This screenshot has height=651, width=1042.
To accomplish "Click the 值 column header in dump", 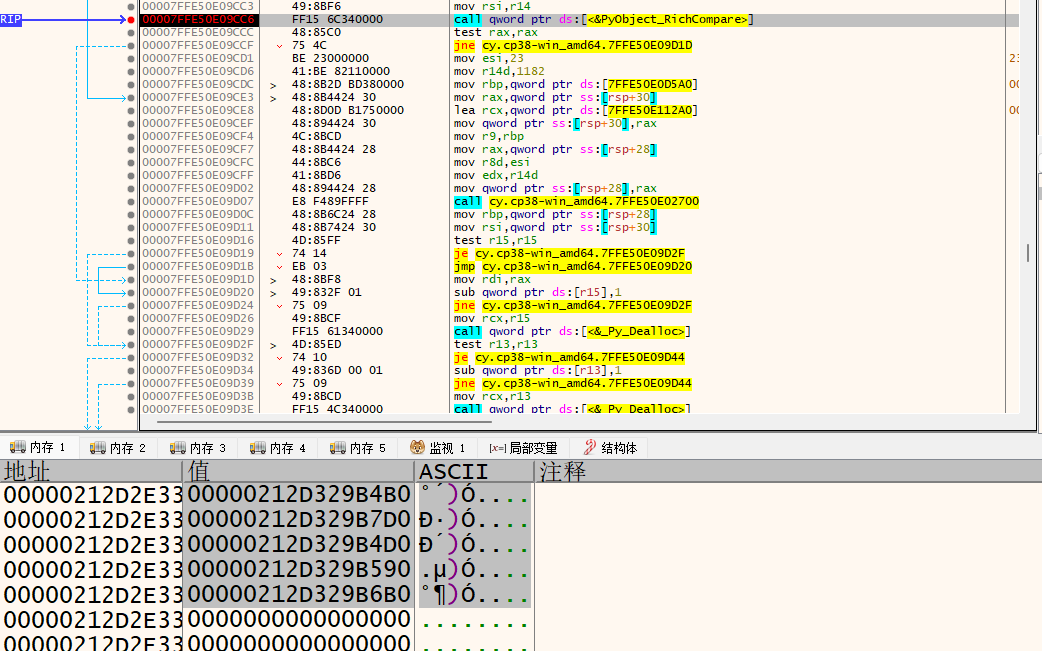I will pyautogui.click(x=298, y=472).
